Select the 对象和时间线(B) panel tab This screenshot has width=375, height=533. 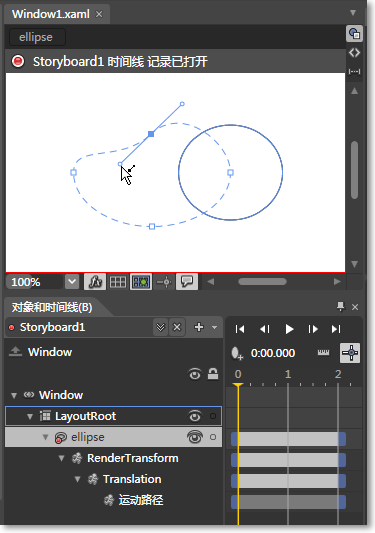click(52, 307)
